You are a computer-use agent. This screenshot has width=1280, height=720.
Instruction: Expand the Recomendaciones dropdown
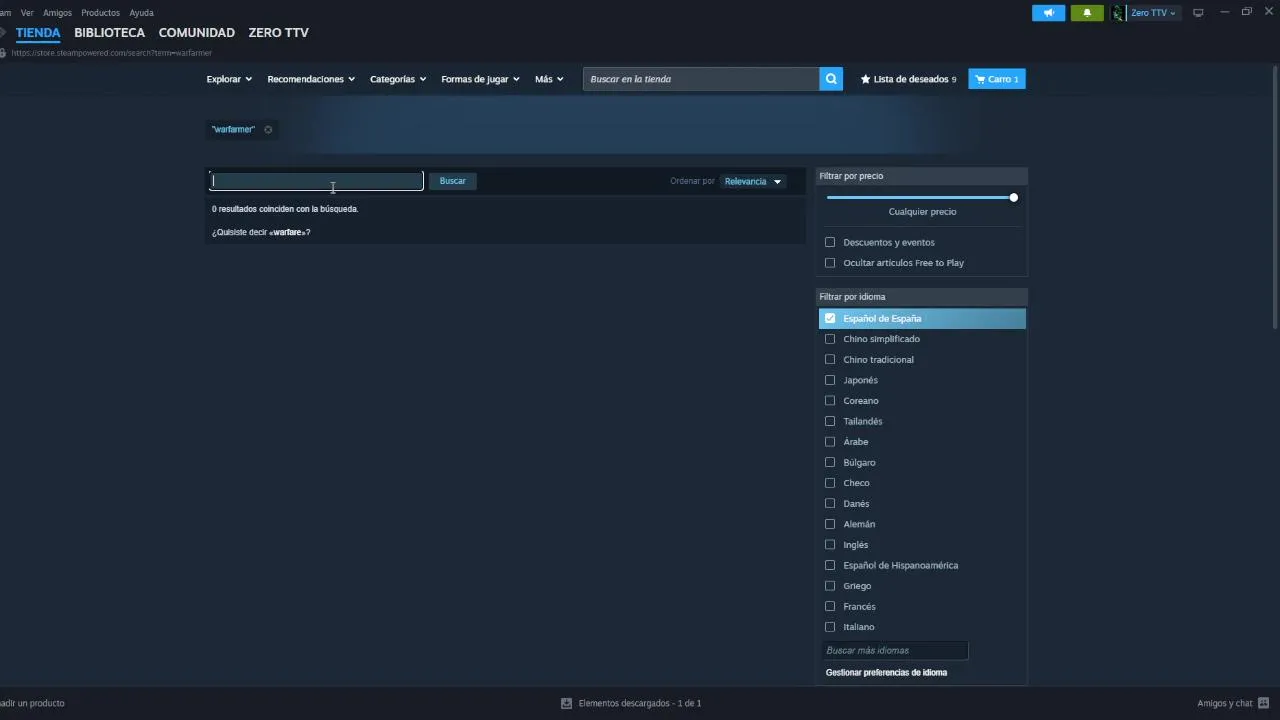click(x=311, y=79)
